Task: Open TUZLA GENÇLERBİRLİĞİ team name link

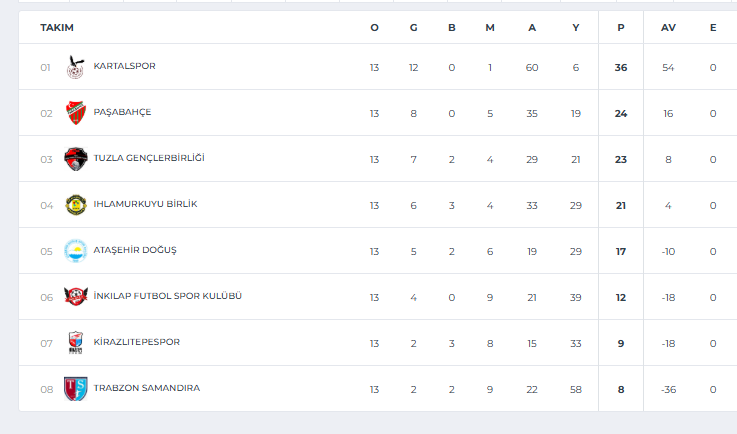Action: [x=149, y=158]
